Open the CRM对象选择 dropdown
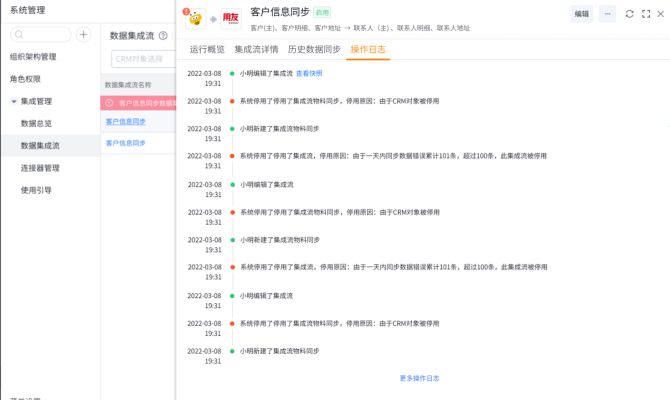The height and width of the screenshot is (400, 670). (x=138, y=59)
